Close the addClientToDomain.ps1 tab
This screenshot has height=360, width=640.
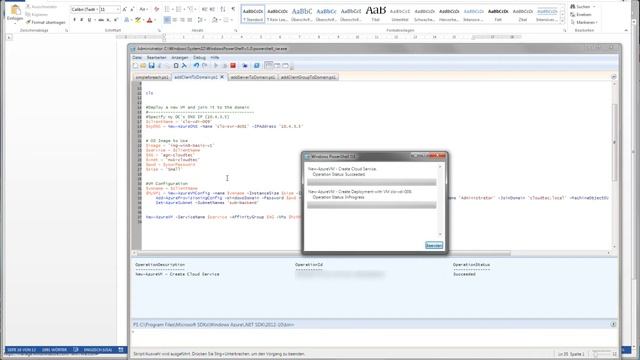tap(222, 77)
